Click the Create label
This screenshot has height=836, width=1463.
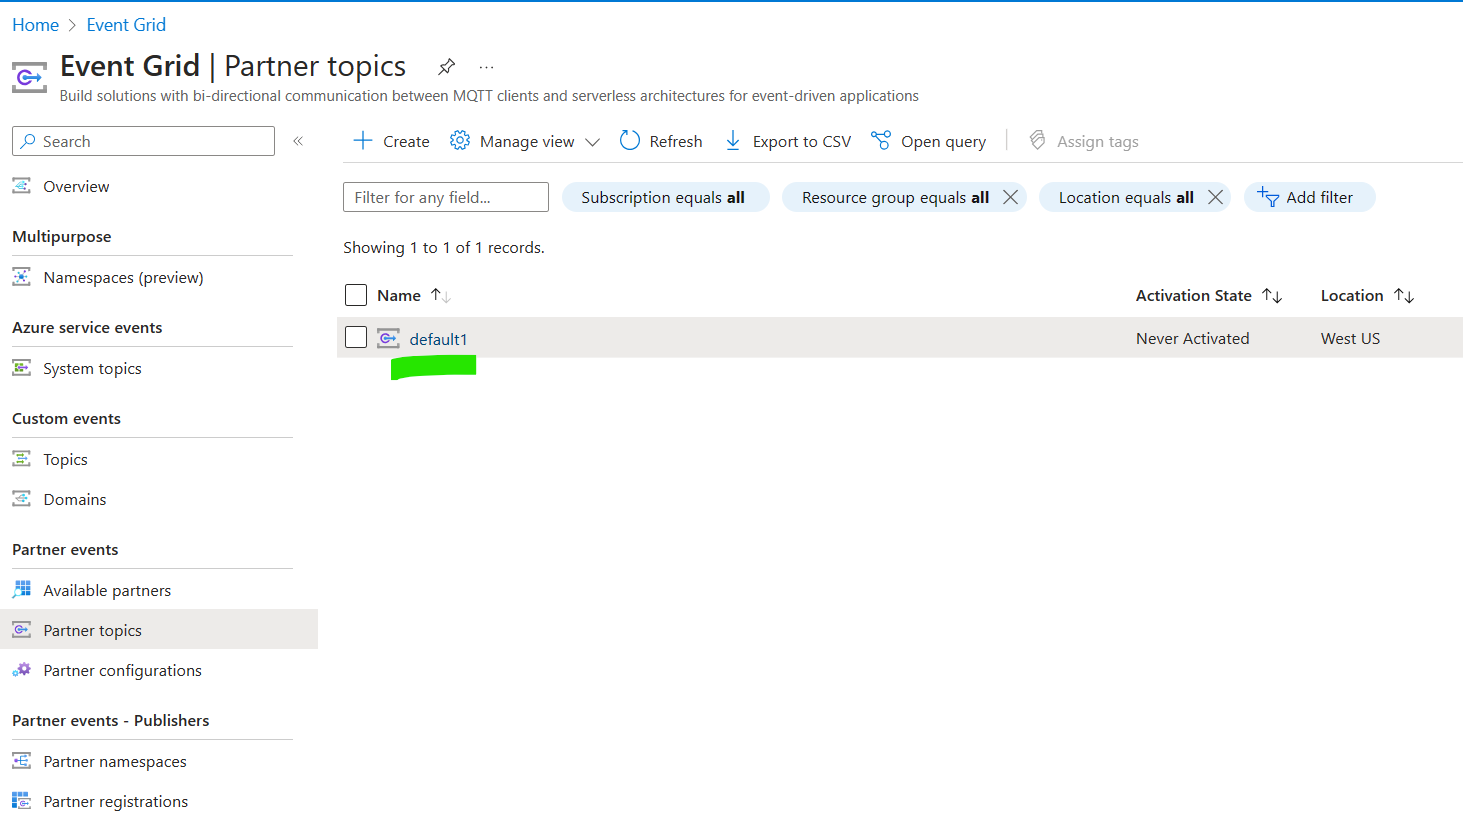[406, 141]
